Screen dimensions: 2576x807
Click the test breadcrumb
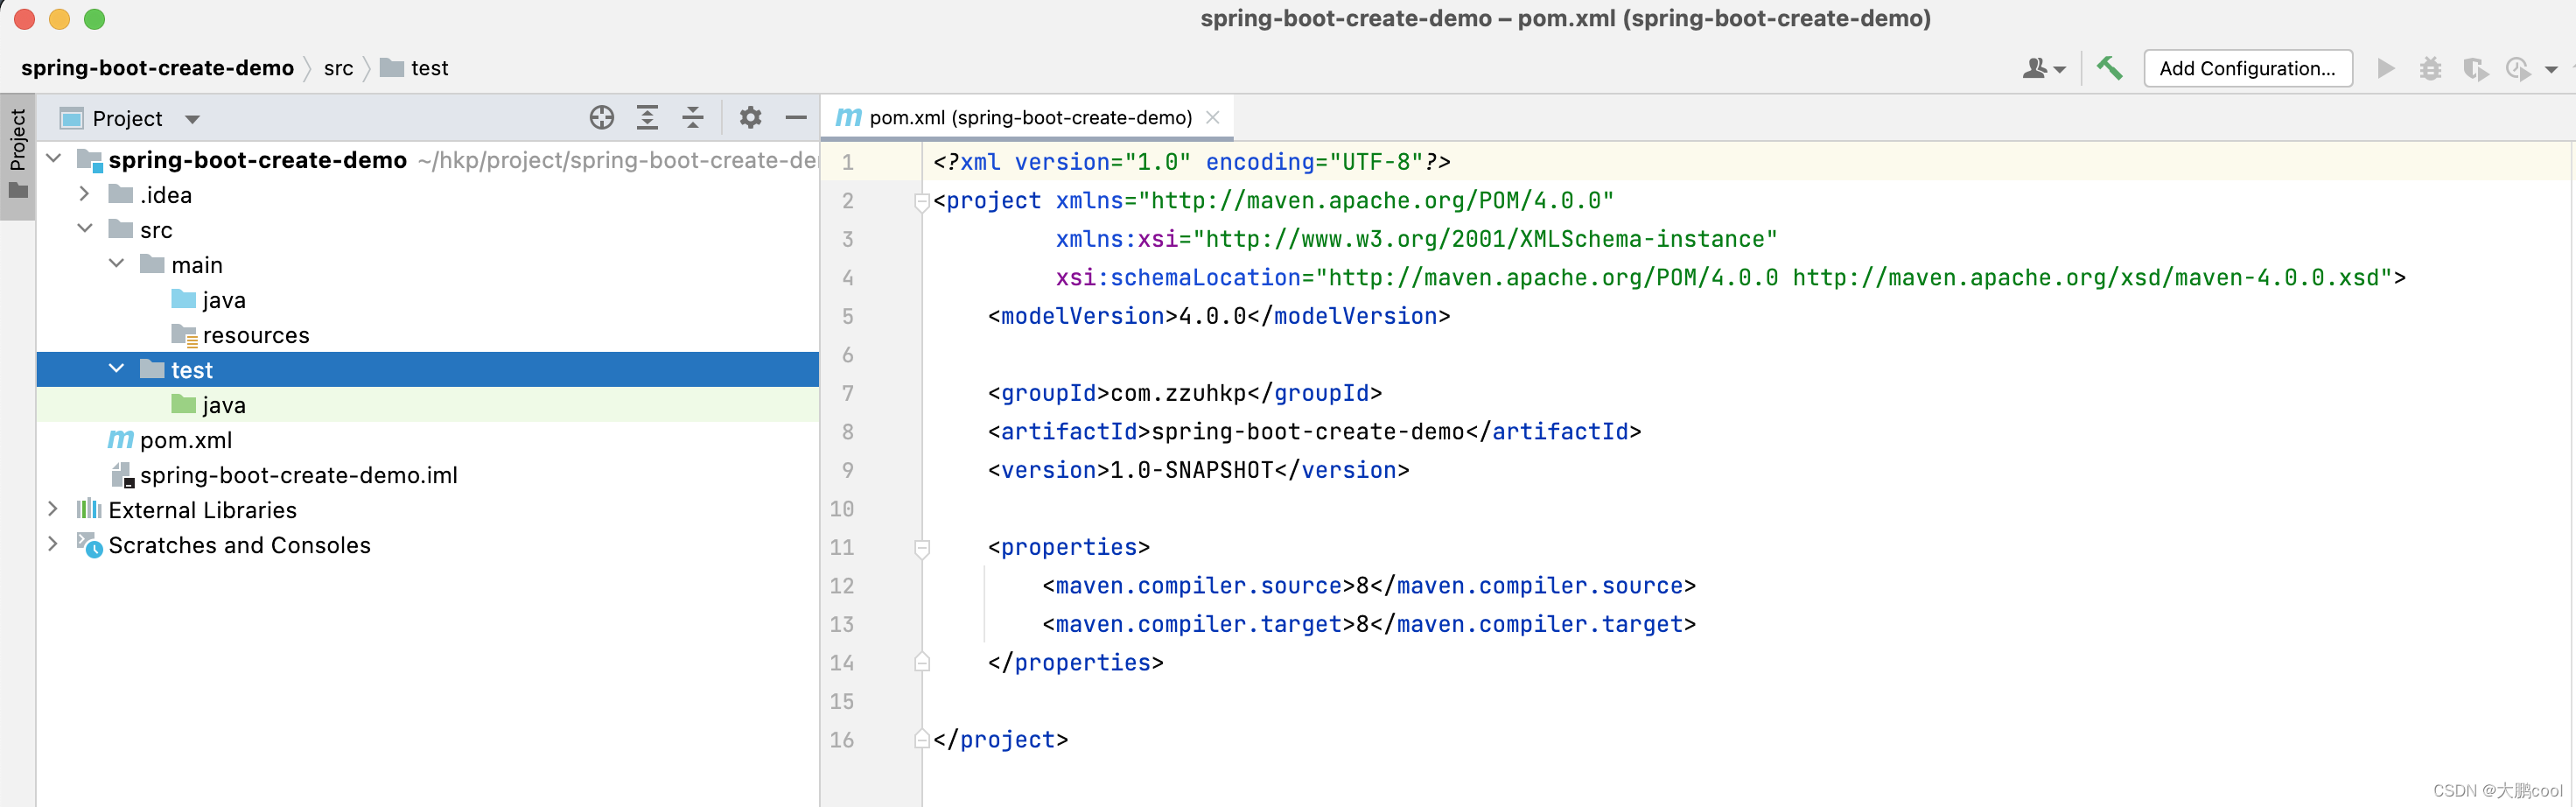tap(414, 68)
